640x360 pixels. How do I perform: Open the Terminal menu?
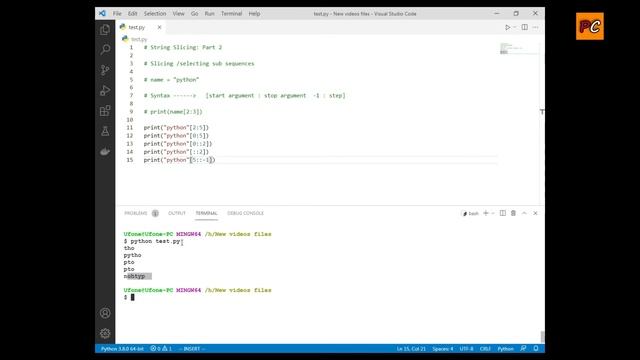coord(231,13)
